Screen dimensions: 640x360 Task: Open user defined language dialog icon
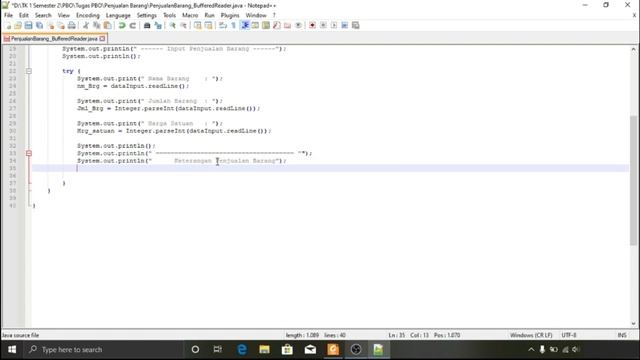point(255,25)
